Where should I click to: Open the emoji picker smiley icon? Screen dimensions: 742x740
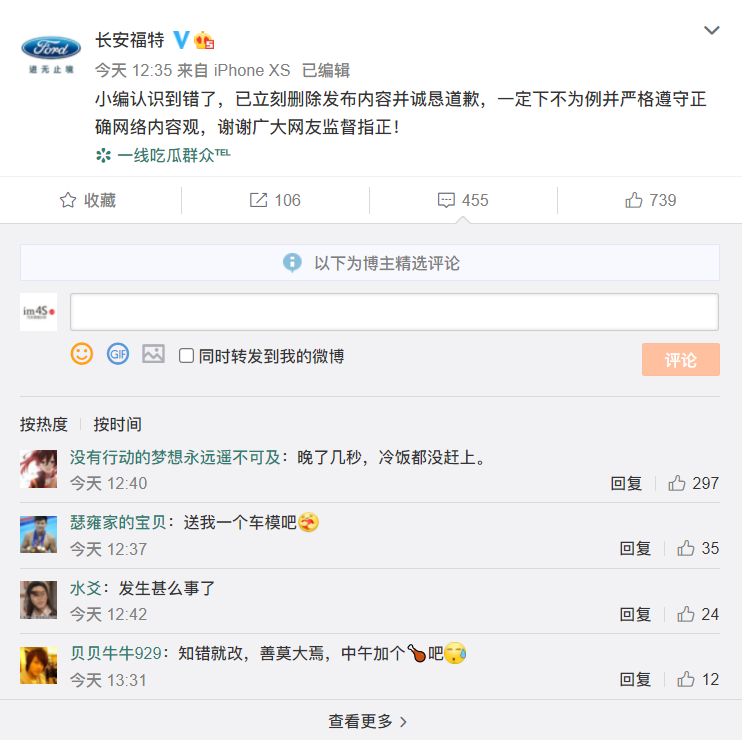pos(82,354)
